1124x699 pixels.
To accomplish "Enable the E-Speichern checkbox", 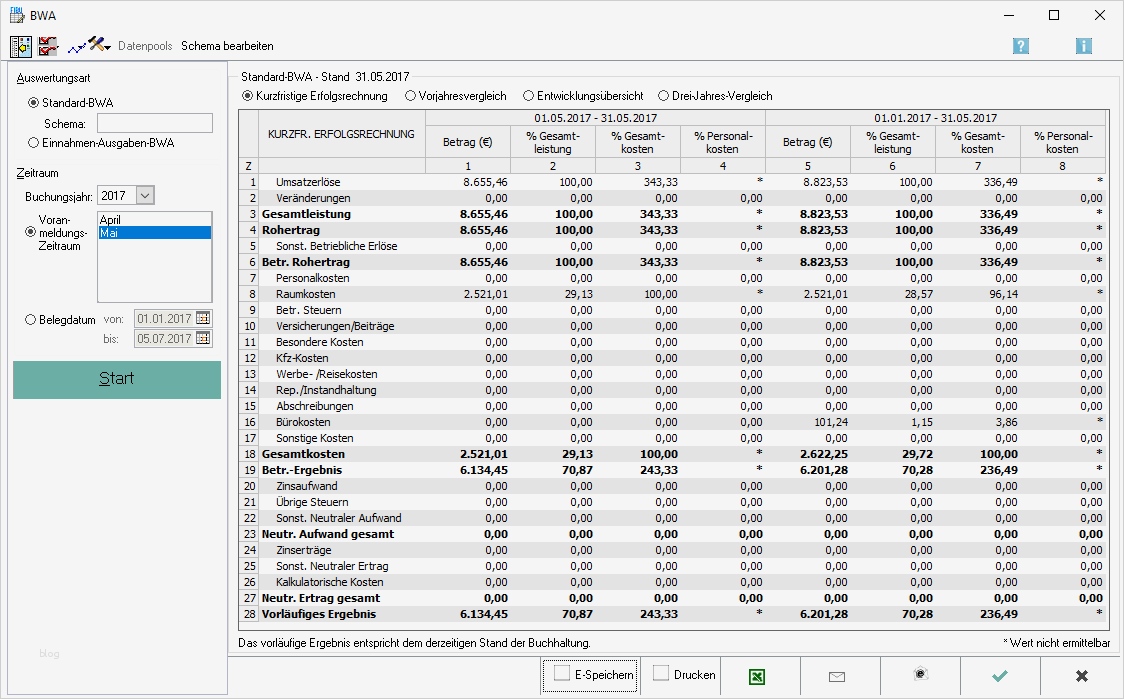I will coord(562,673).
